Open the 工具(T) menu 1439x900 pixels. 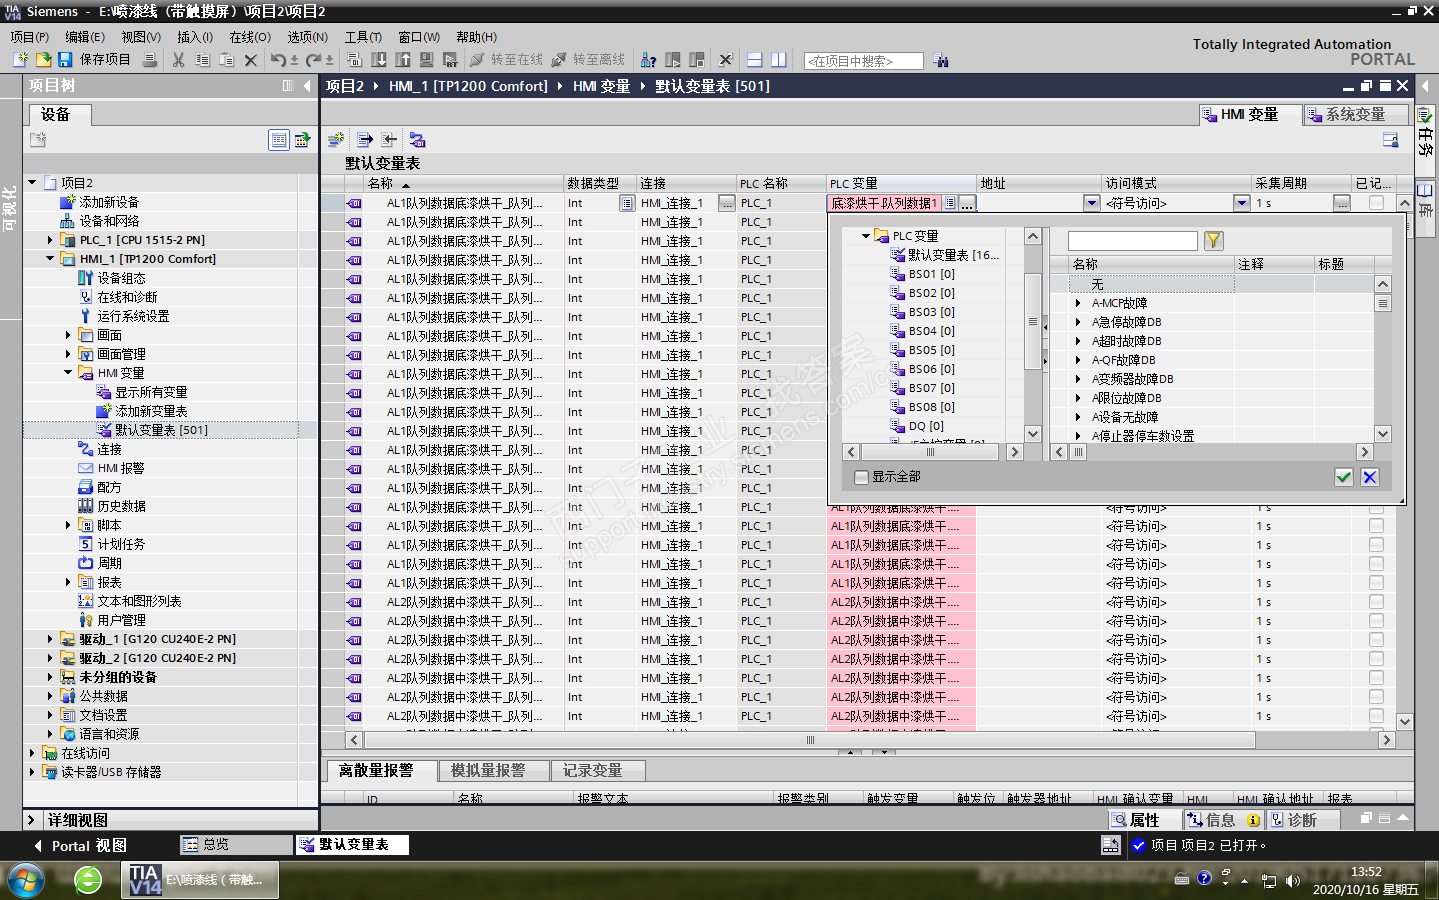[363, 37]
